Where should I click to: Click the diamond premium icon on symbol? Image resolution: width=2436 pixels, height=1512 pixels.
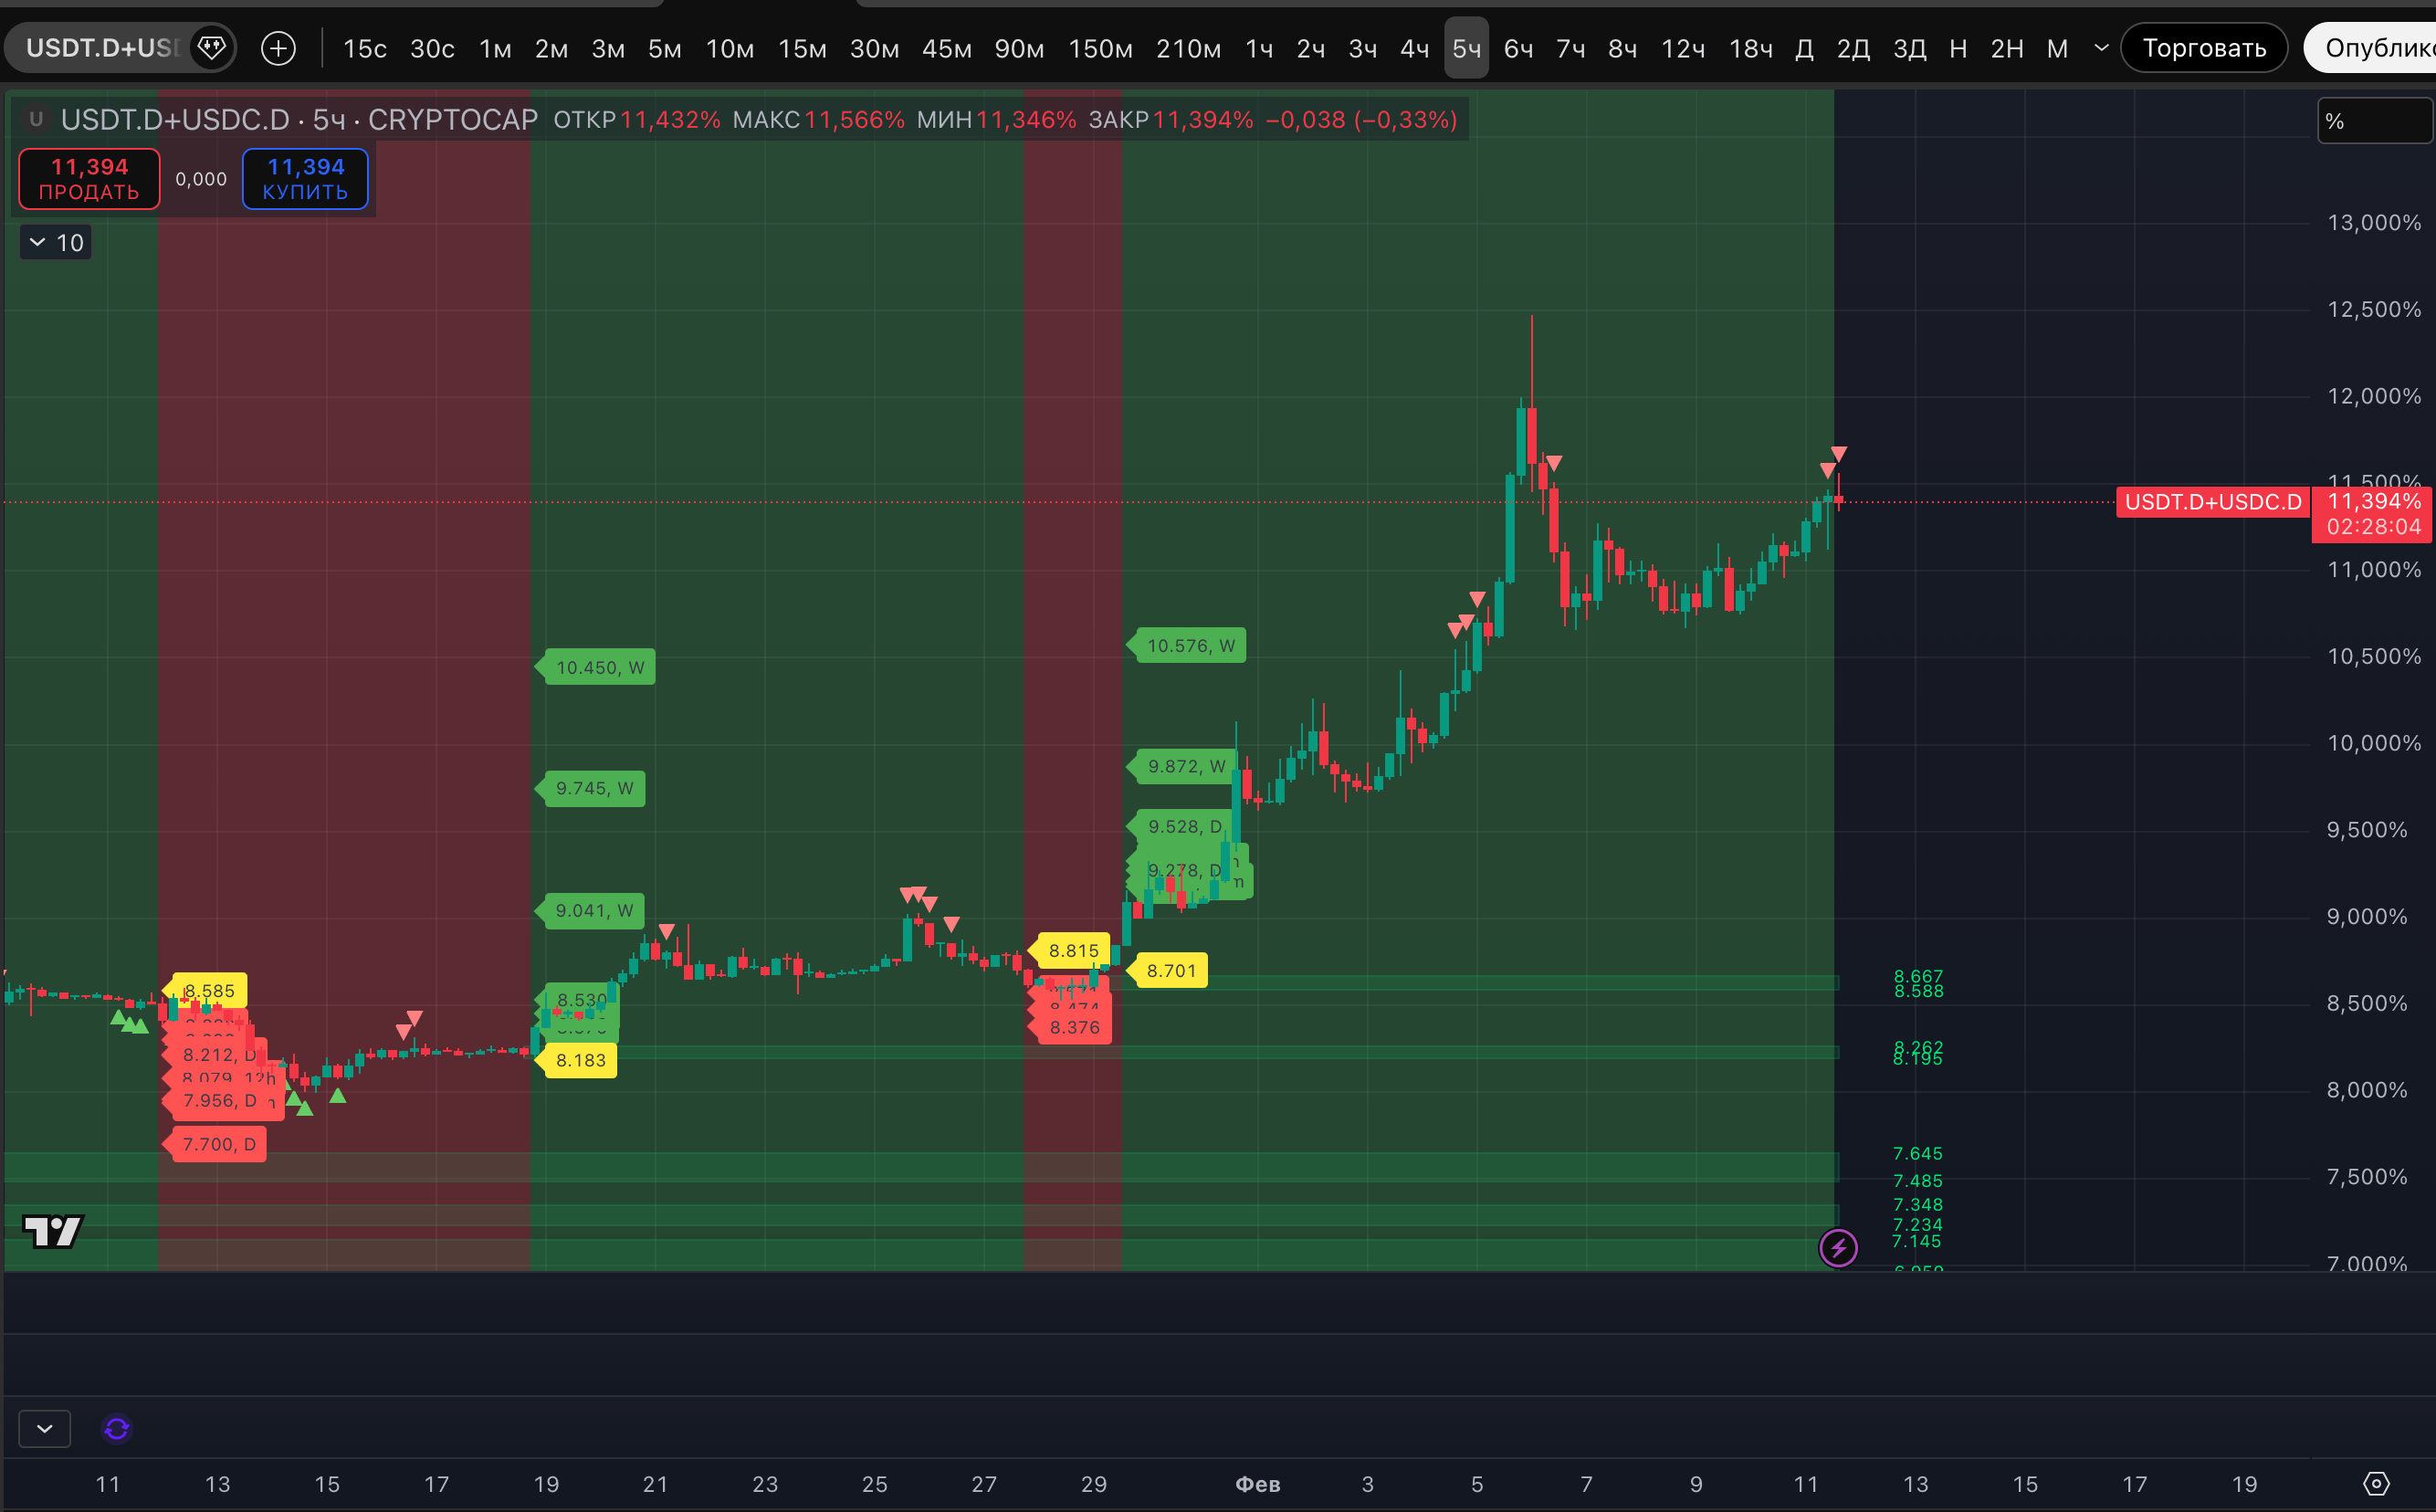(x=211, y=47)
